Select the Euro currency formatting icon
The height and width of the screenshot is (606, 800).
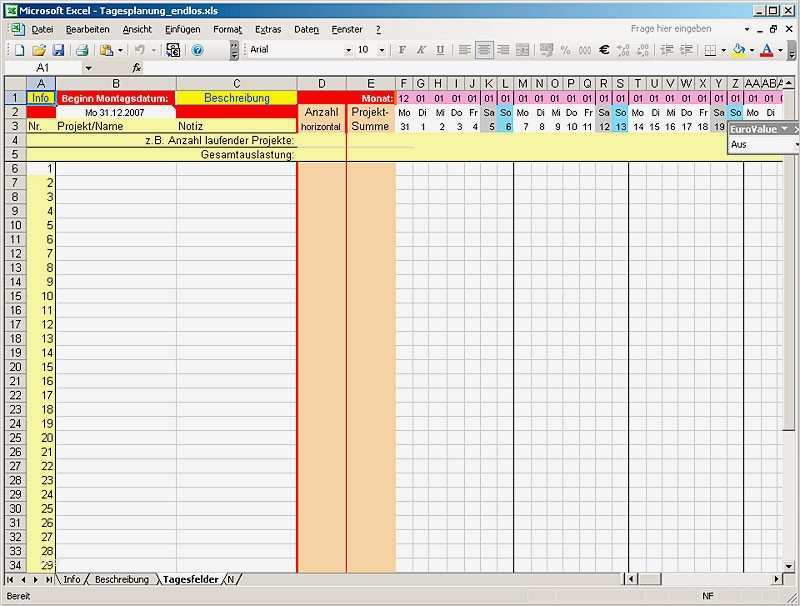pyautogui.click(x=603, y=50)
